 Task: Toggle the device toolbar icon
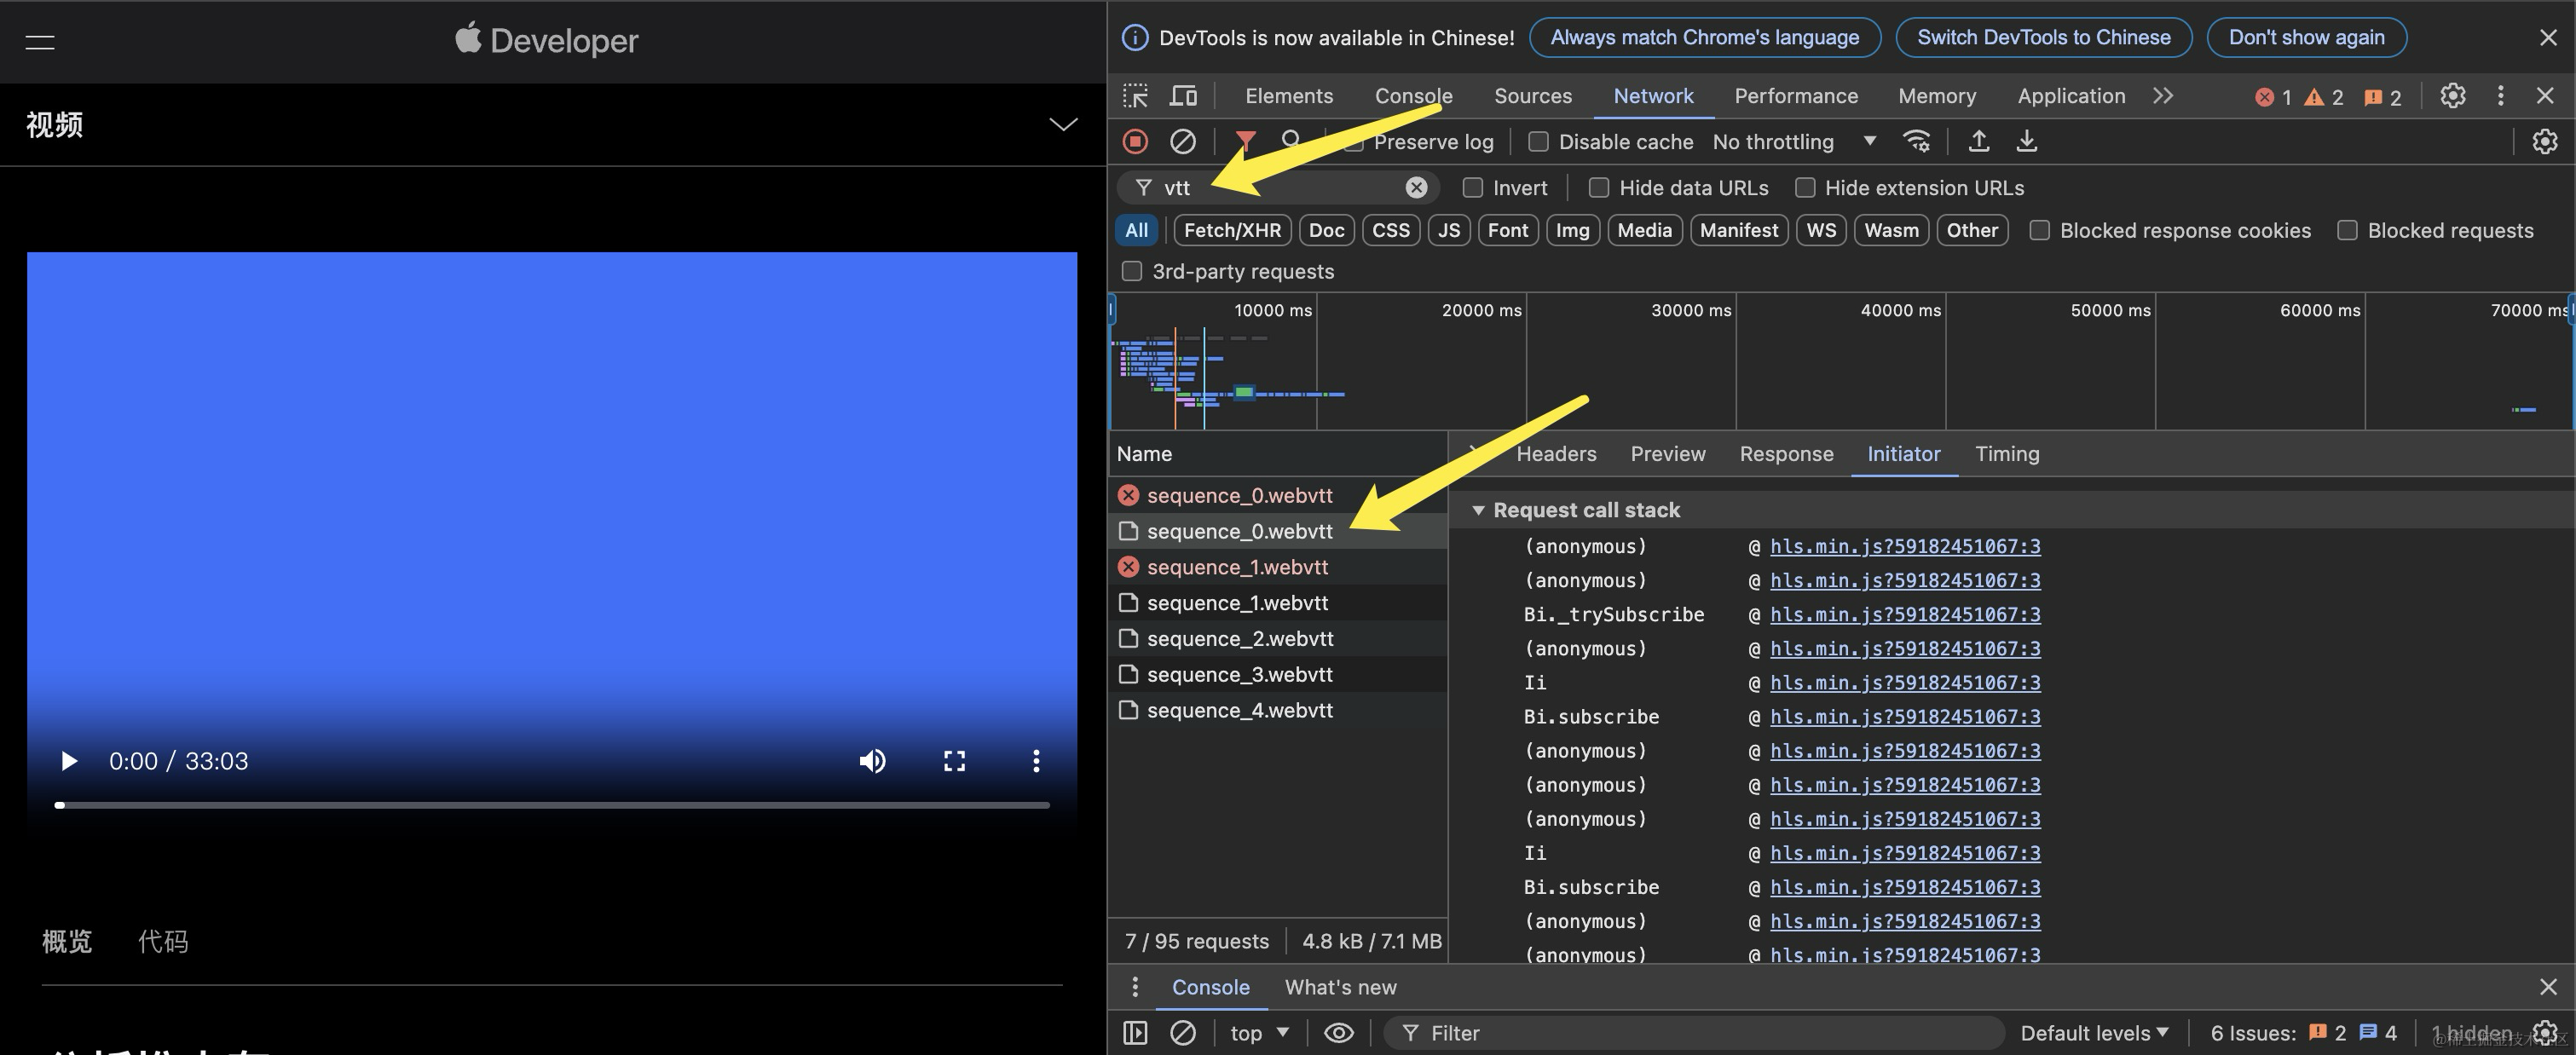tap(1183, 96)
